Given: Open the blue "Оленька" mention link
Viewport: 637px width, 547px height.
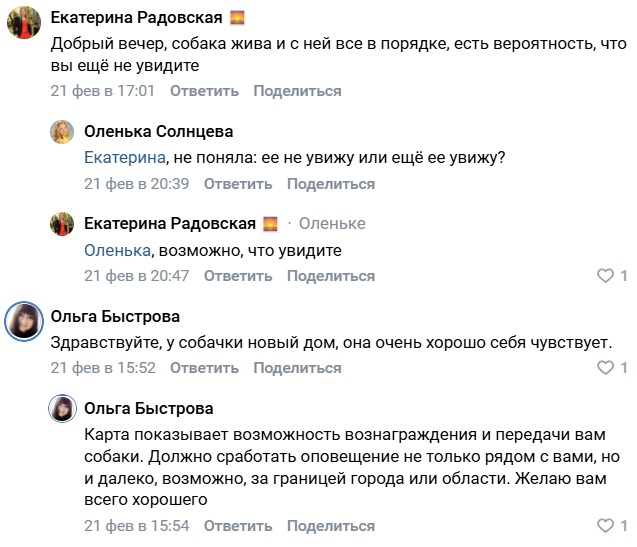Looking at the screenshot, I should (x=116, y=250).
